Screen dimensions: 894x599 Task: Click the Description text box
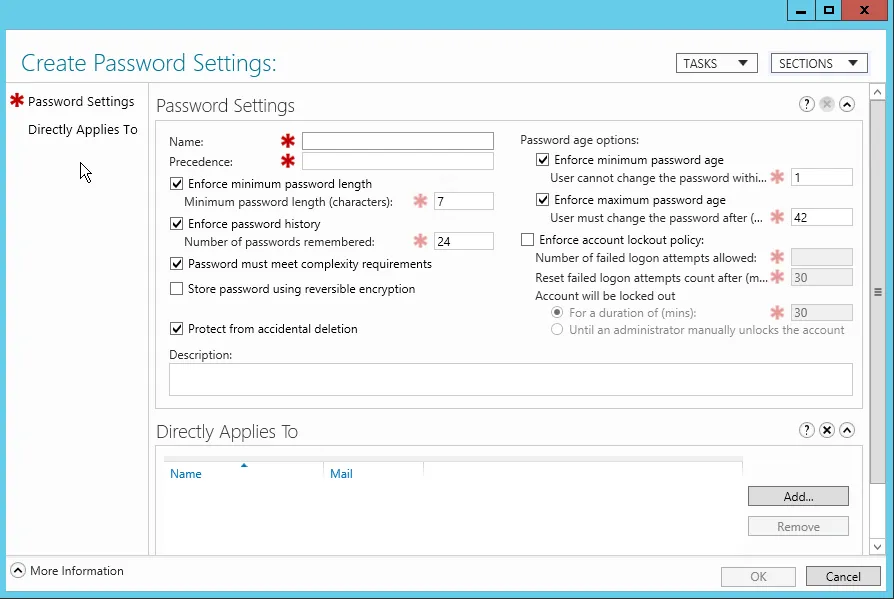click(x=510, y=380)
